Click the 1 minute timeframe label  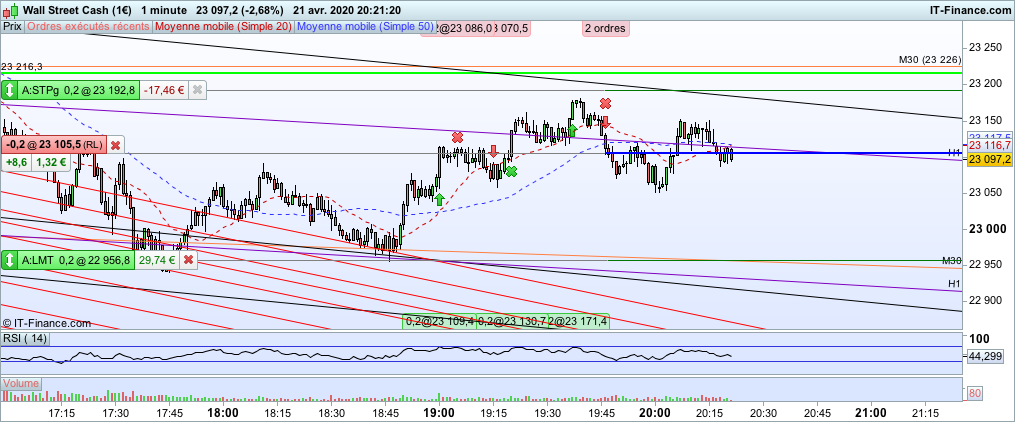pyautogui.click(x=163, y=10)
